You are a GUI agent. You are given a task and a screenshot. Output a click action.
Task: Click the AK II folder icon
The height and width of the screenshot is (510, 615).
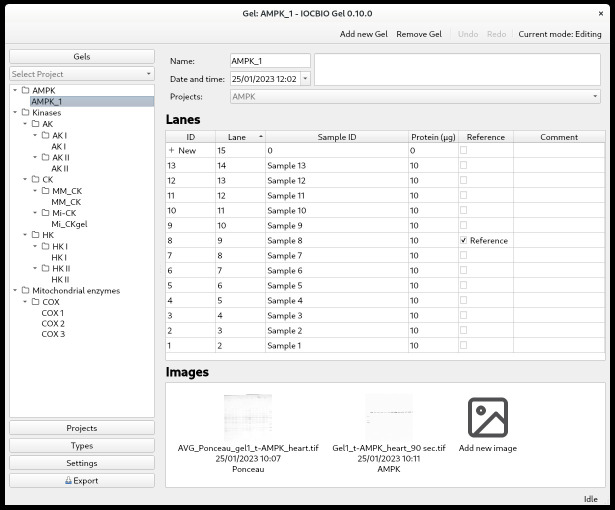(45, 157)
